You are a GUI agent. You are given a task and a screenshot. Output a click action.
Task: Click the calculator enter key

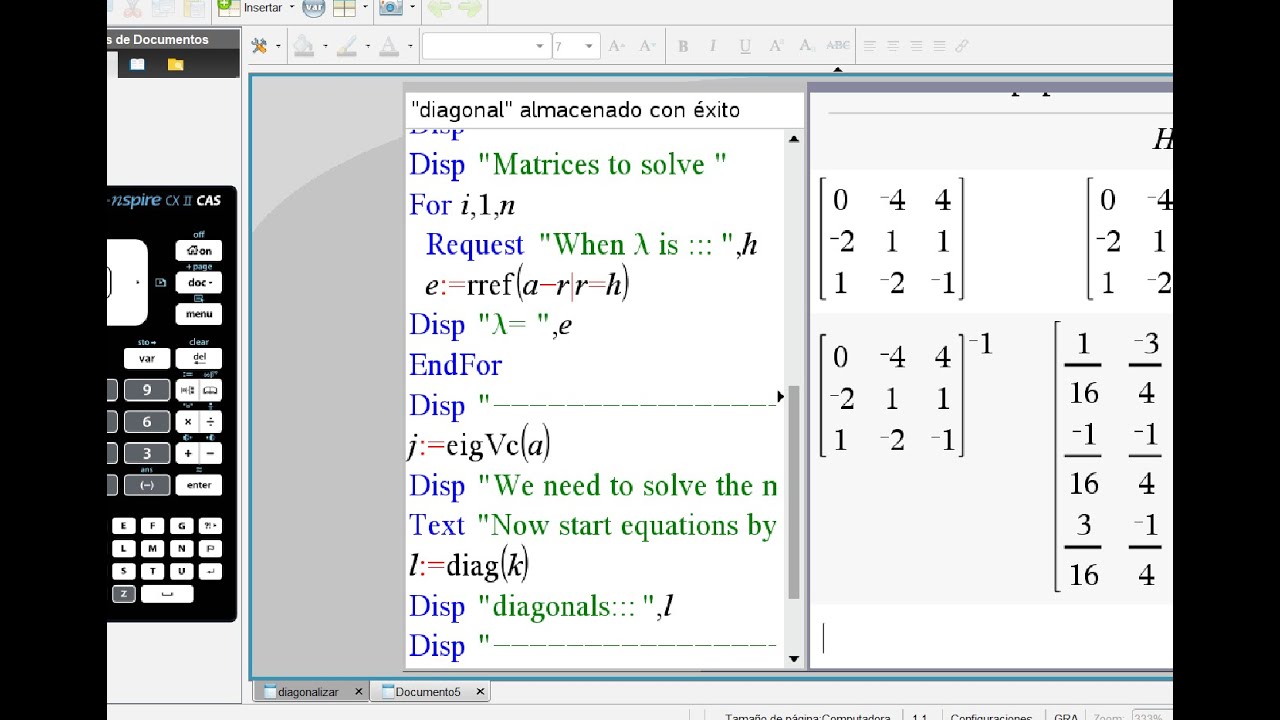(199, 485)
